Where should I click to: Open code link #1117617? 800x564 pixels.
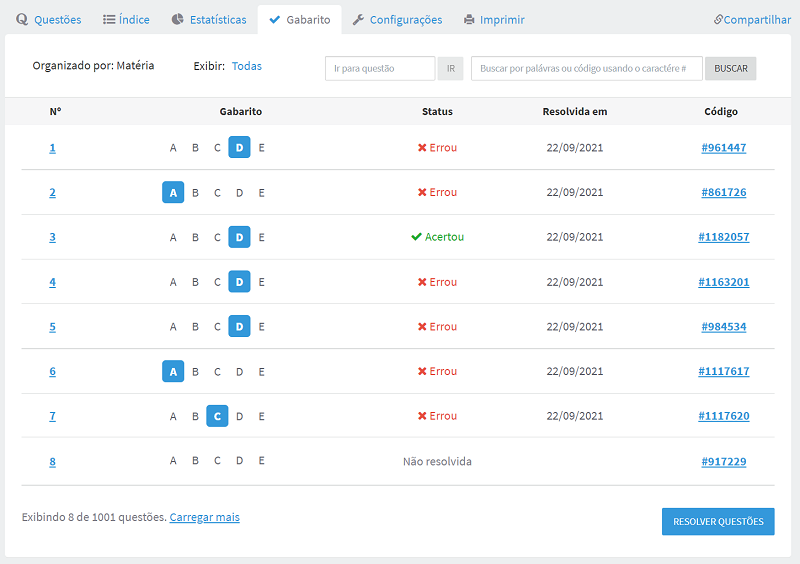click(723, 371)
